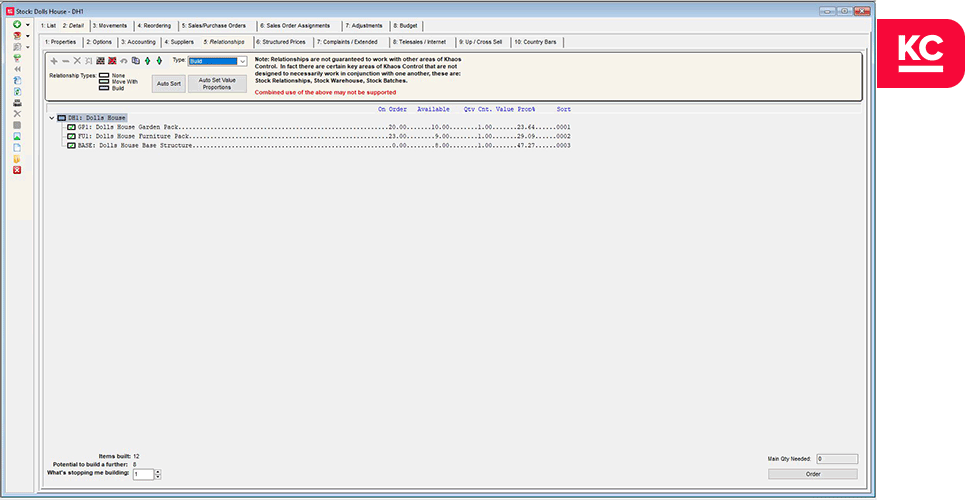Collapse the DH1: Dolls House tree node
965x500 pixels.
52,118
